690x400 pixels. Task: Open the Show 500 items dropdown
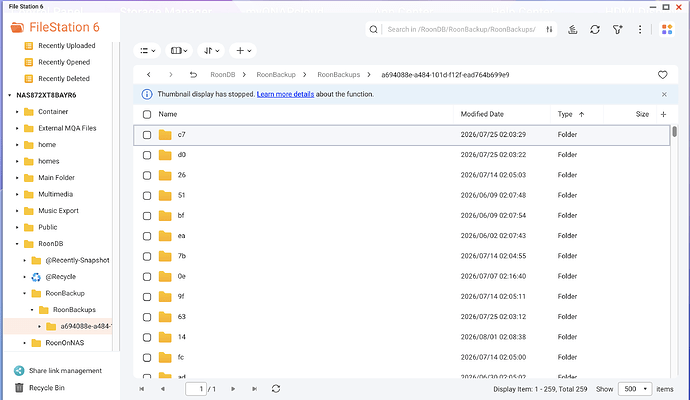[635, 389]
